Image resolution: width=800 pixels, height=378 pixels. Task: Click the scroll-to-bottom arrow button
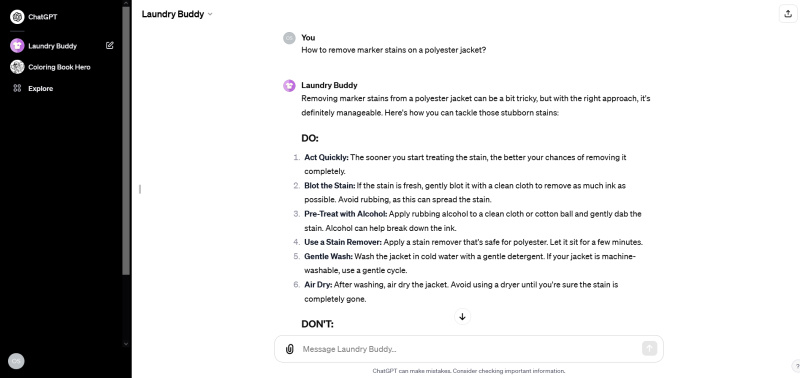(x=462, y=316)
